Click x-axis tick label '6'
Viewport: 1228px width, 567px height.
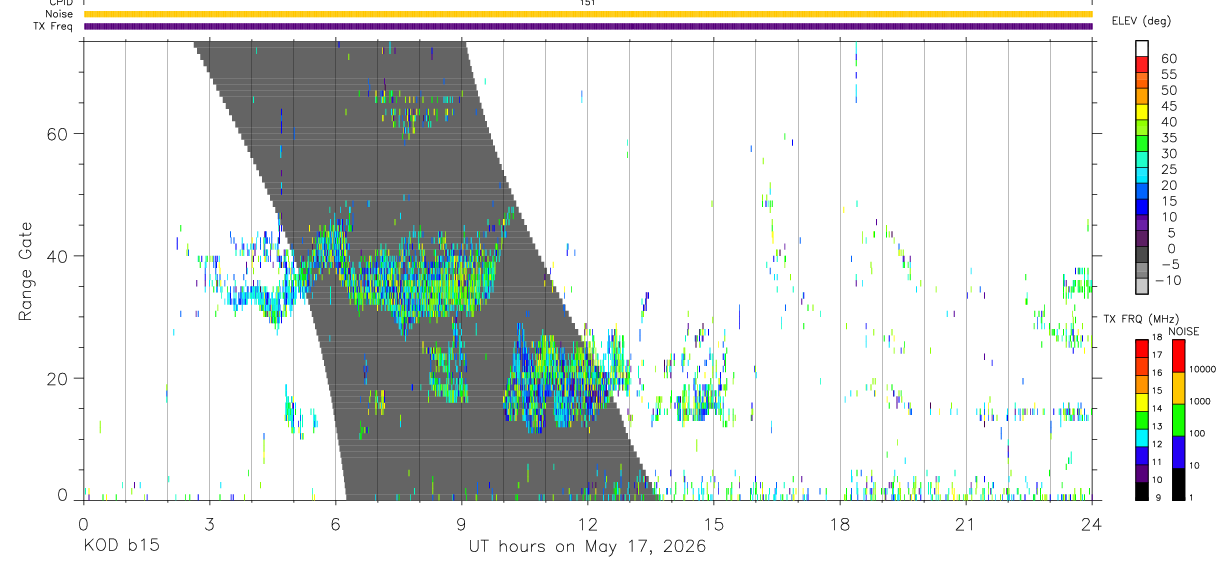336,523
